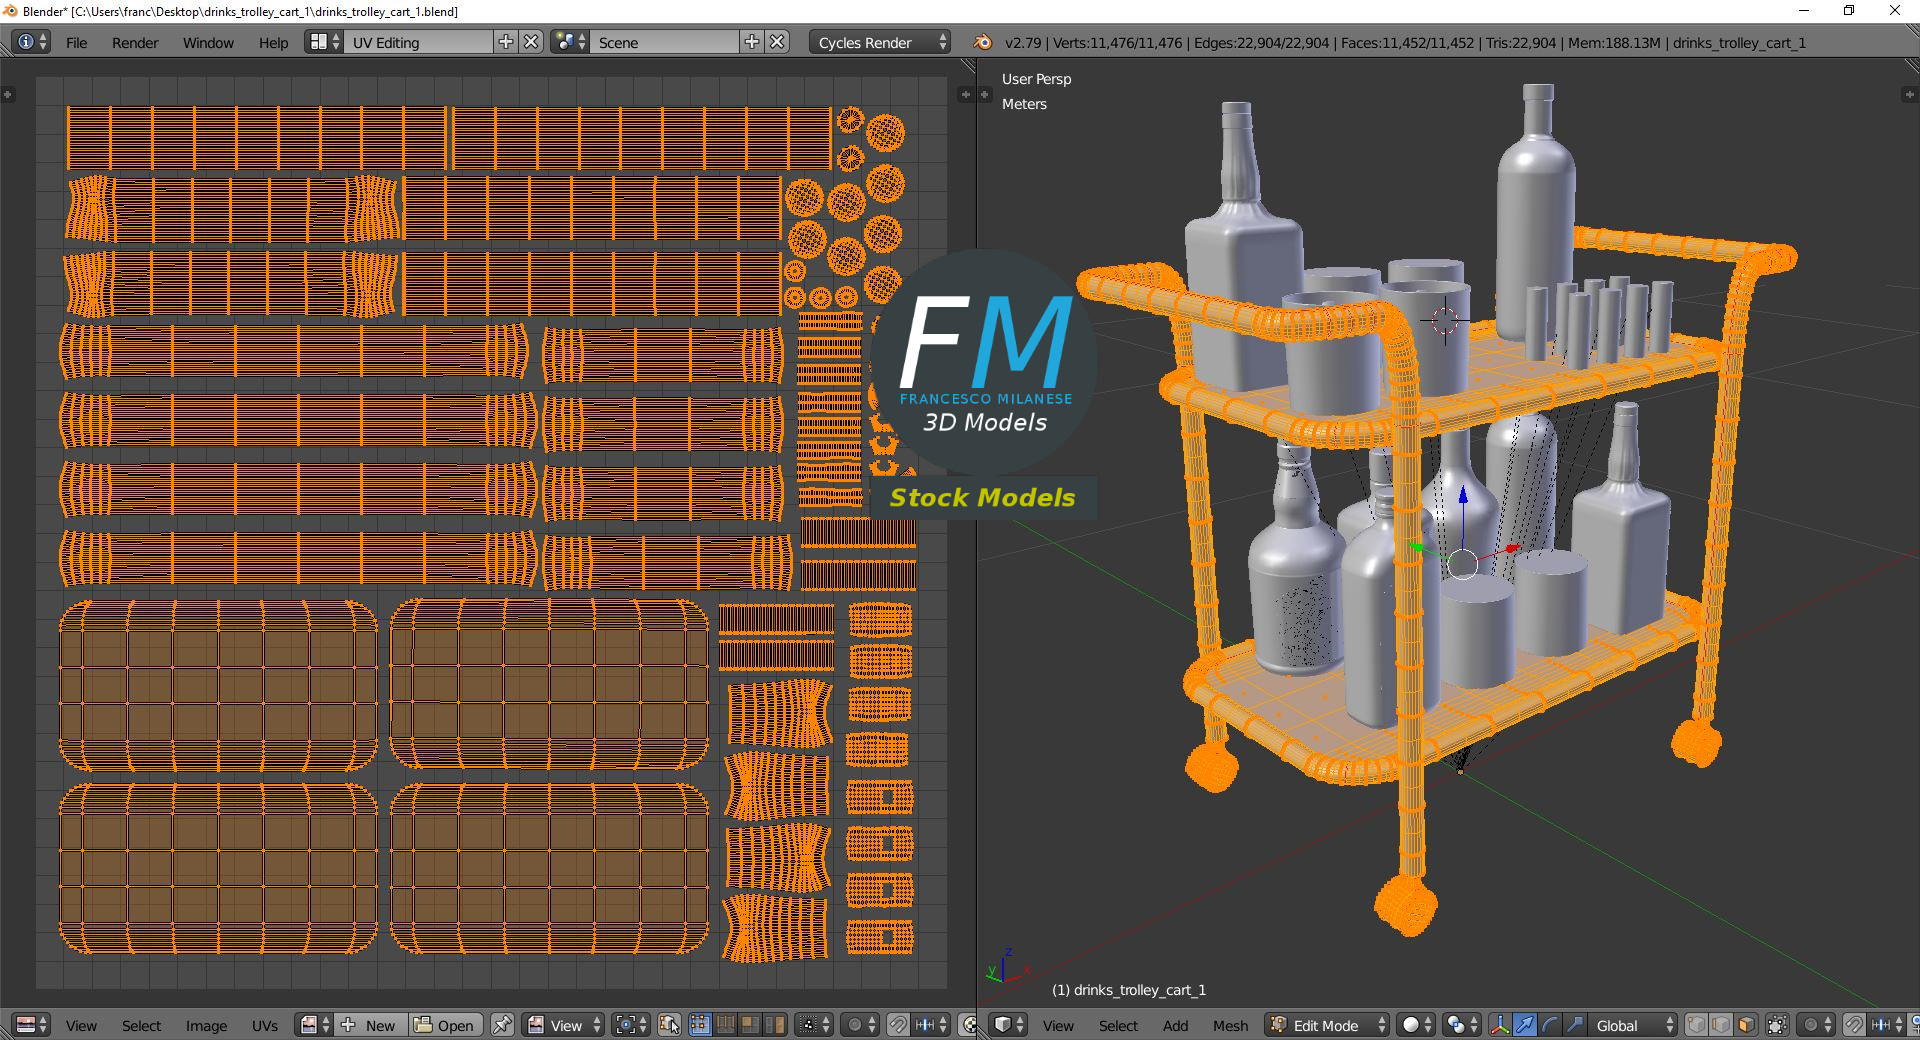This screenshot has width=1920, height=1040.
Task: Delete the current Scene with X
Action: (x=777, y=42)
